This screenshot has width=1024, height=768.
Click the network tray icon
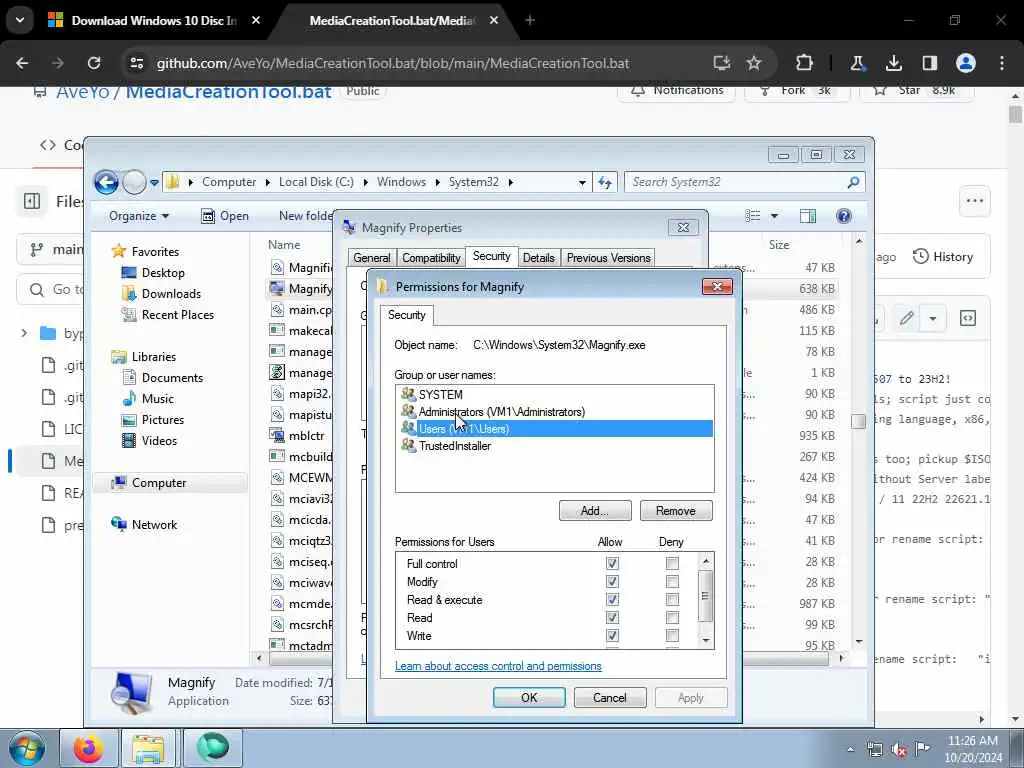click(x=875, y=750)
